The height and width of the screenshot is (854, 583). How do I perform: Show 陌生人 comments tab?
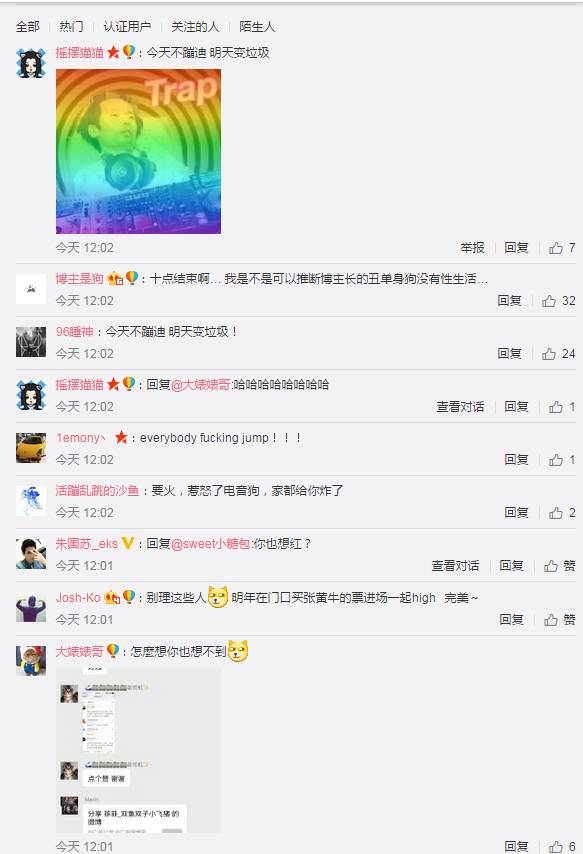(257, 27)
